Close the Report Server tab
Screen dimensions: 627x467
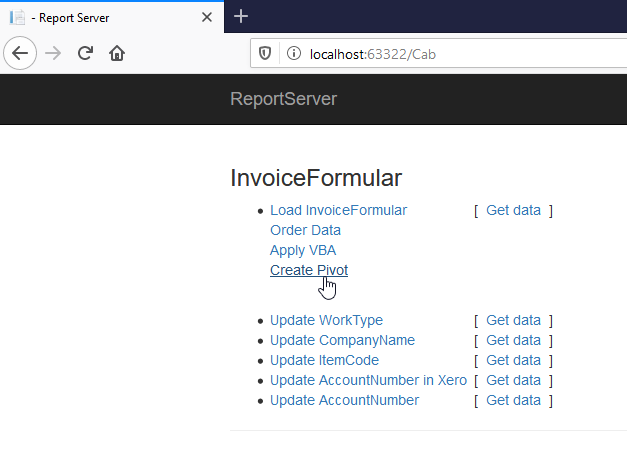[207, 17]
